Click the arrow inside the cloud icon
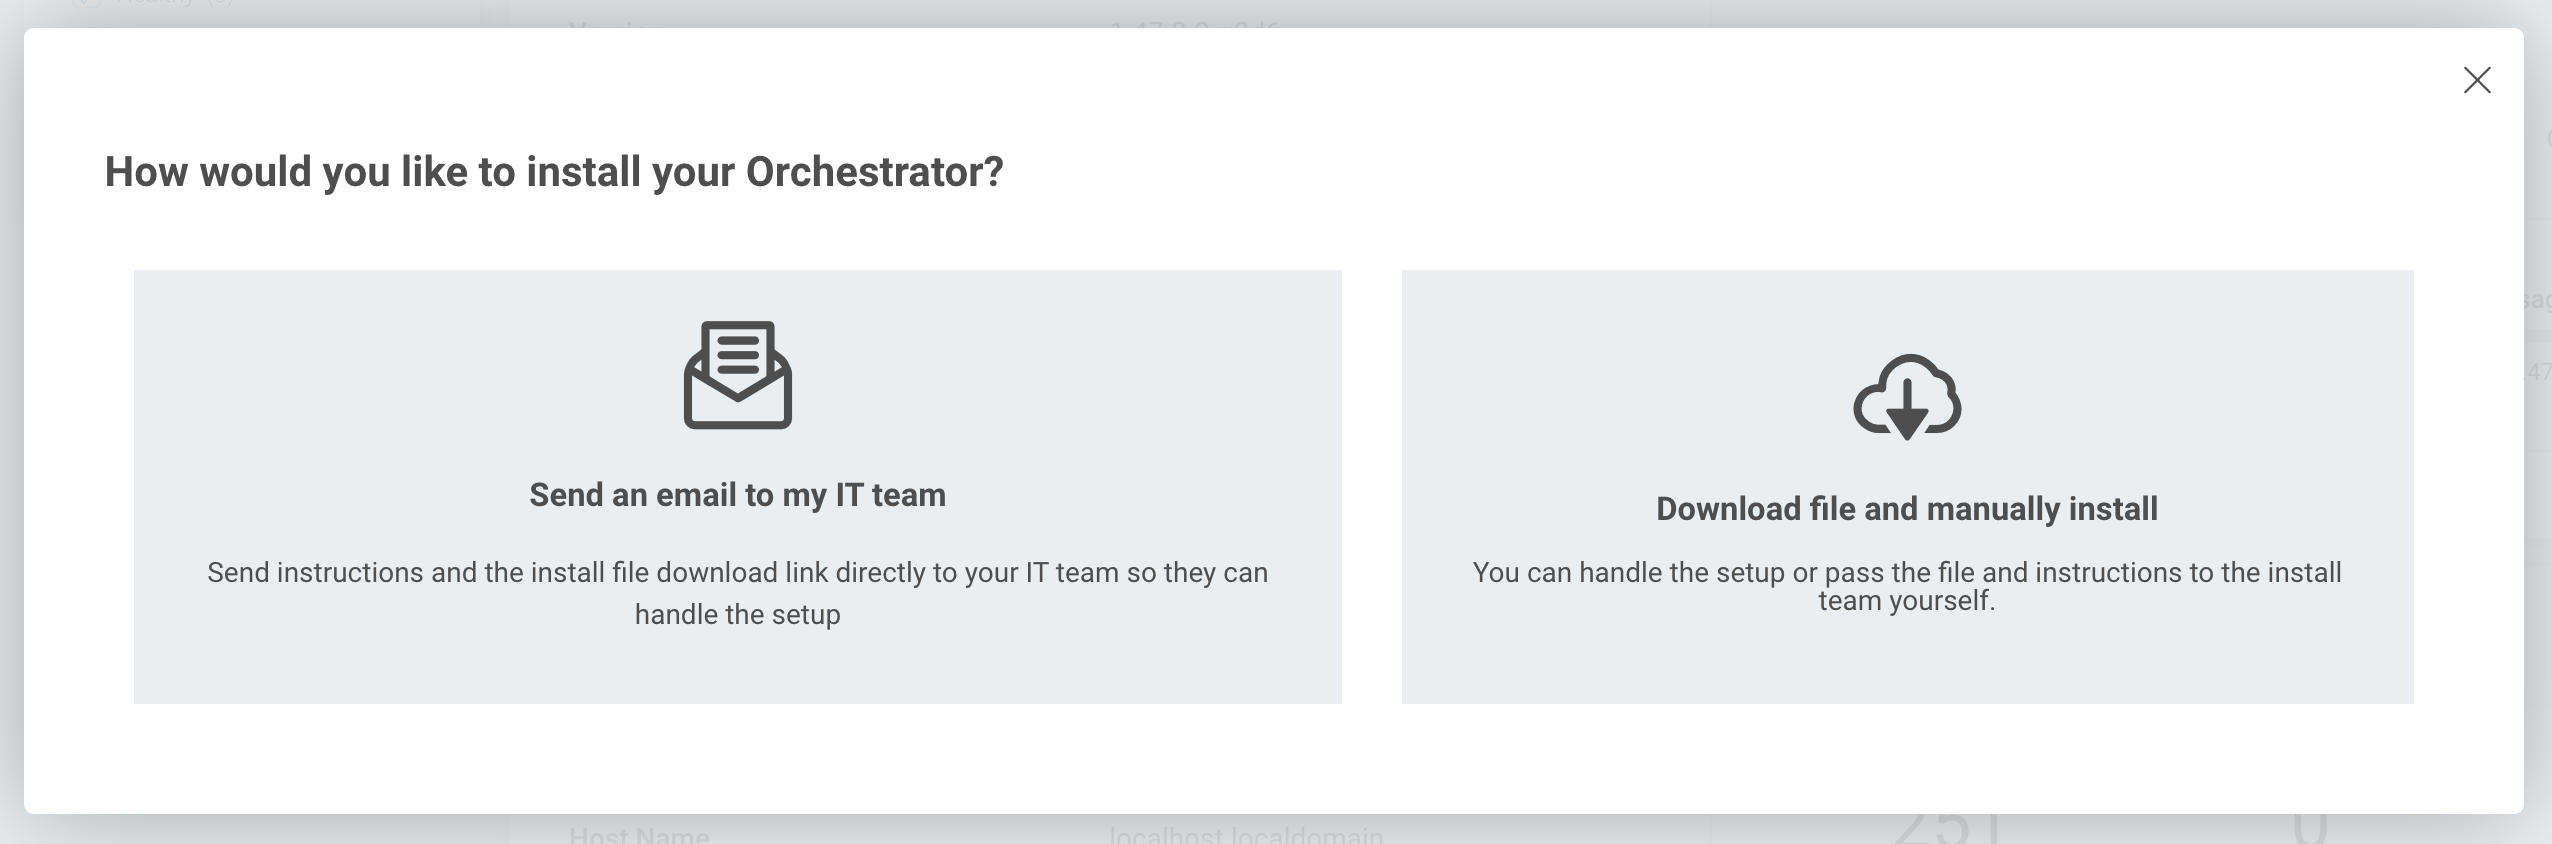2552x844 pixels. coord(1907,408)
